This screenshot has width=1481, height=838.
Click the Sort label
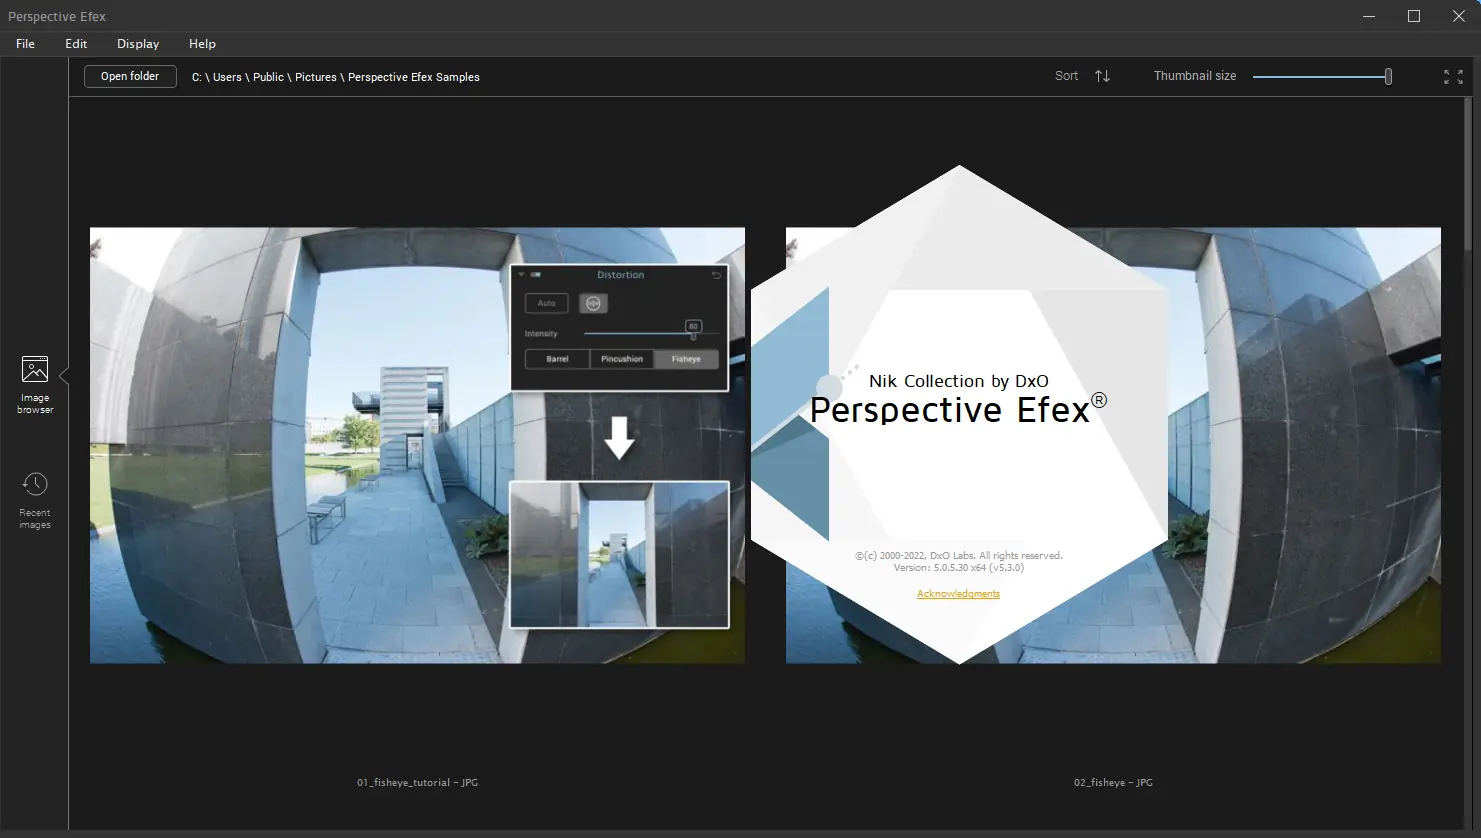(1066, 76)
